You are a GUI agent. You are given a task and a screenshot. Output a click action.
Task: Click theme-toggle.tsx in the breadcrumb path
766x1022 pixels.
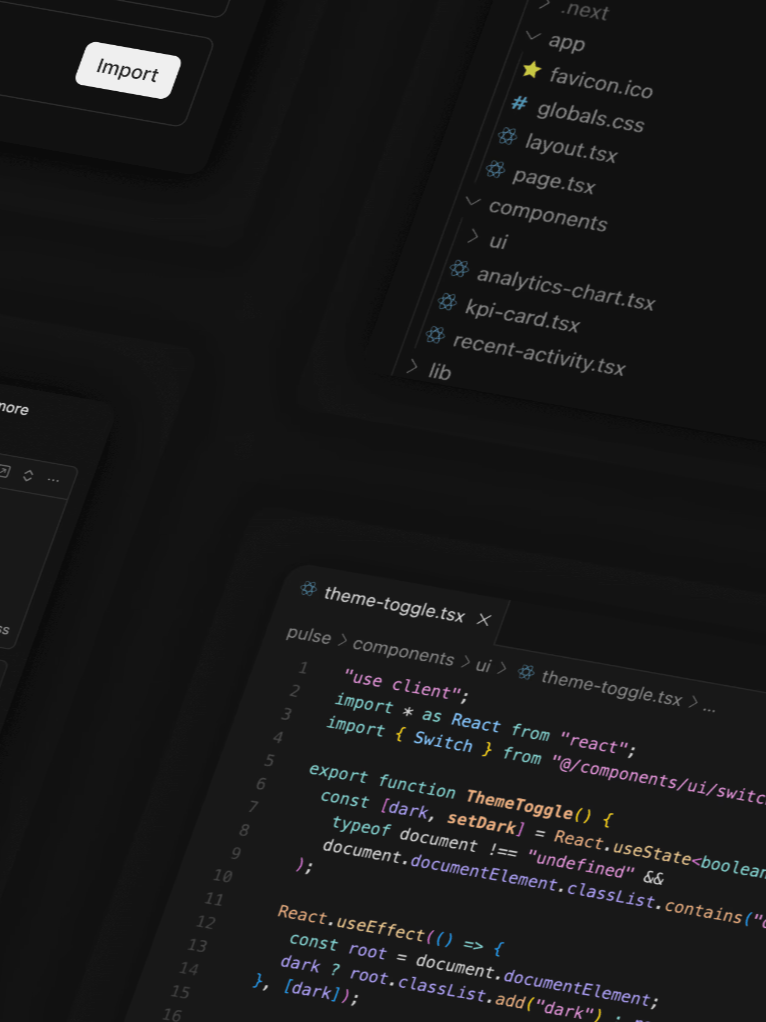(611, 688)
